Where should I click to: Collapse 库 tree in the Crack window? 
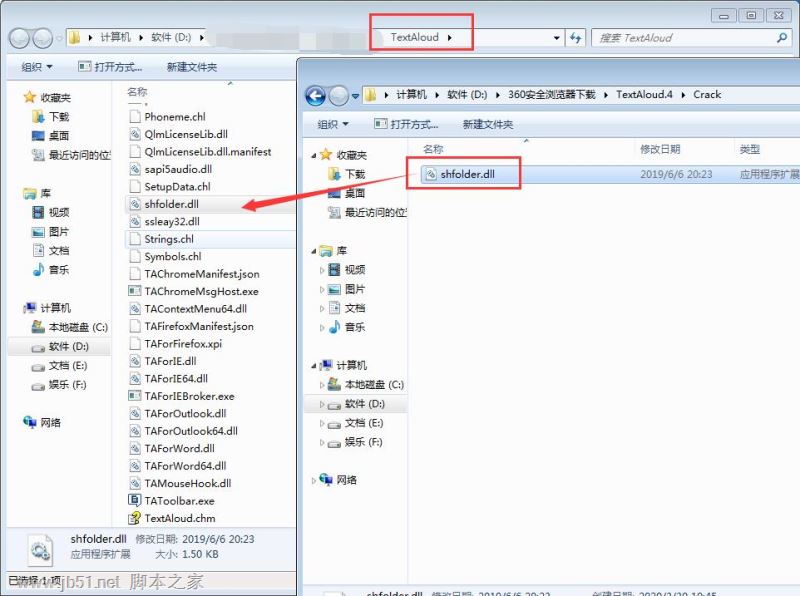[313, 251]
